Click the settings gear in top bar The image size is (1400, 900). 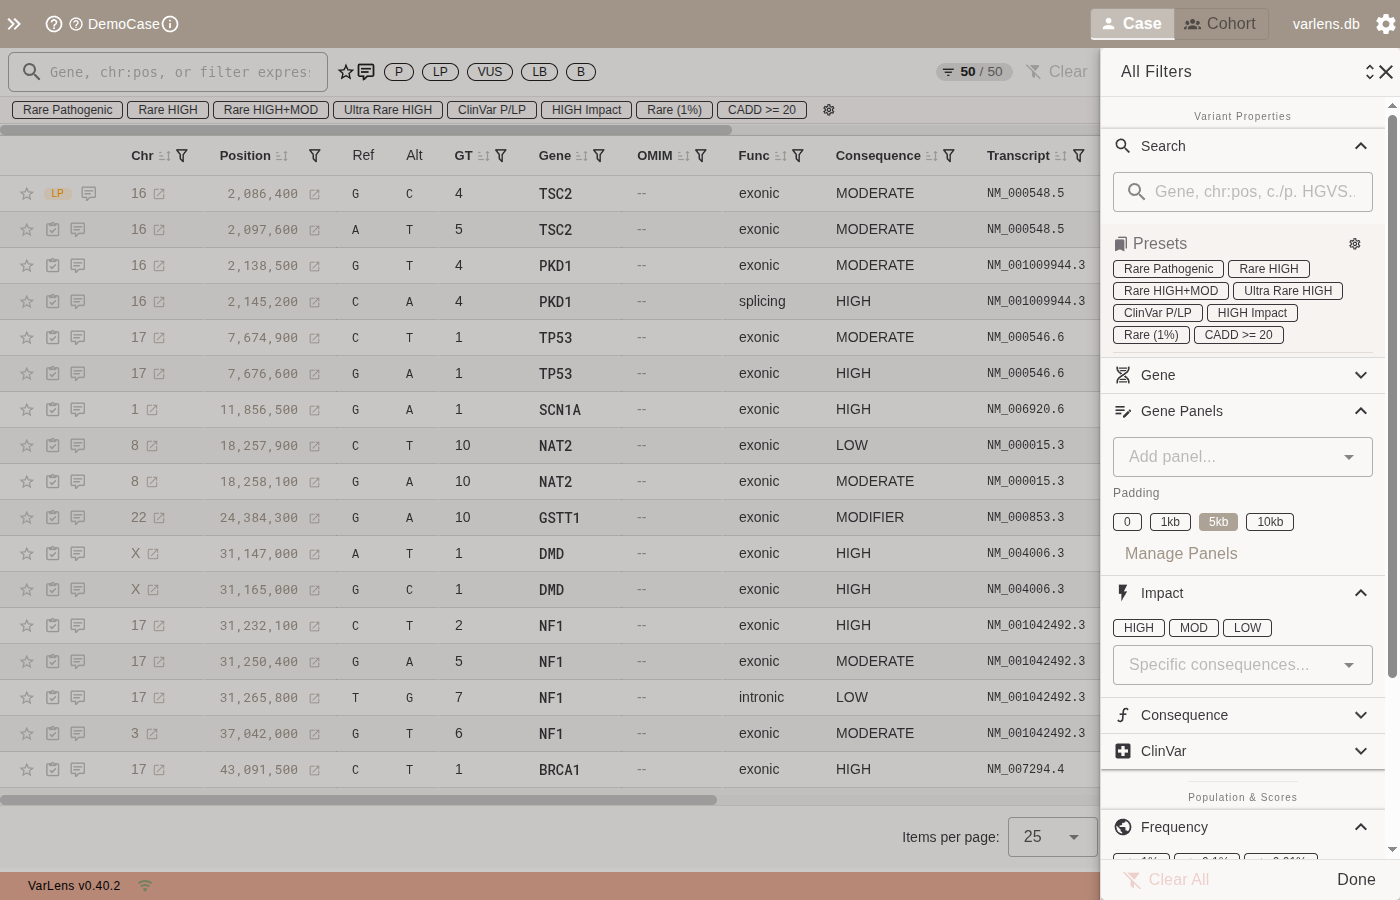[x=1385, y=24]
